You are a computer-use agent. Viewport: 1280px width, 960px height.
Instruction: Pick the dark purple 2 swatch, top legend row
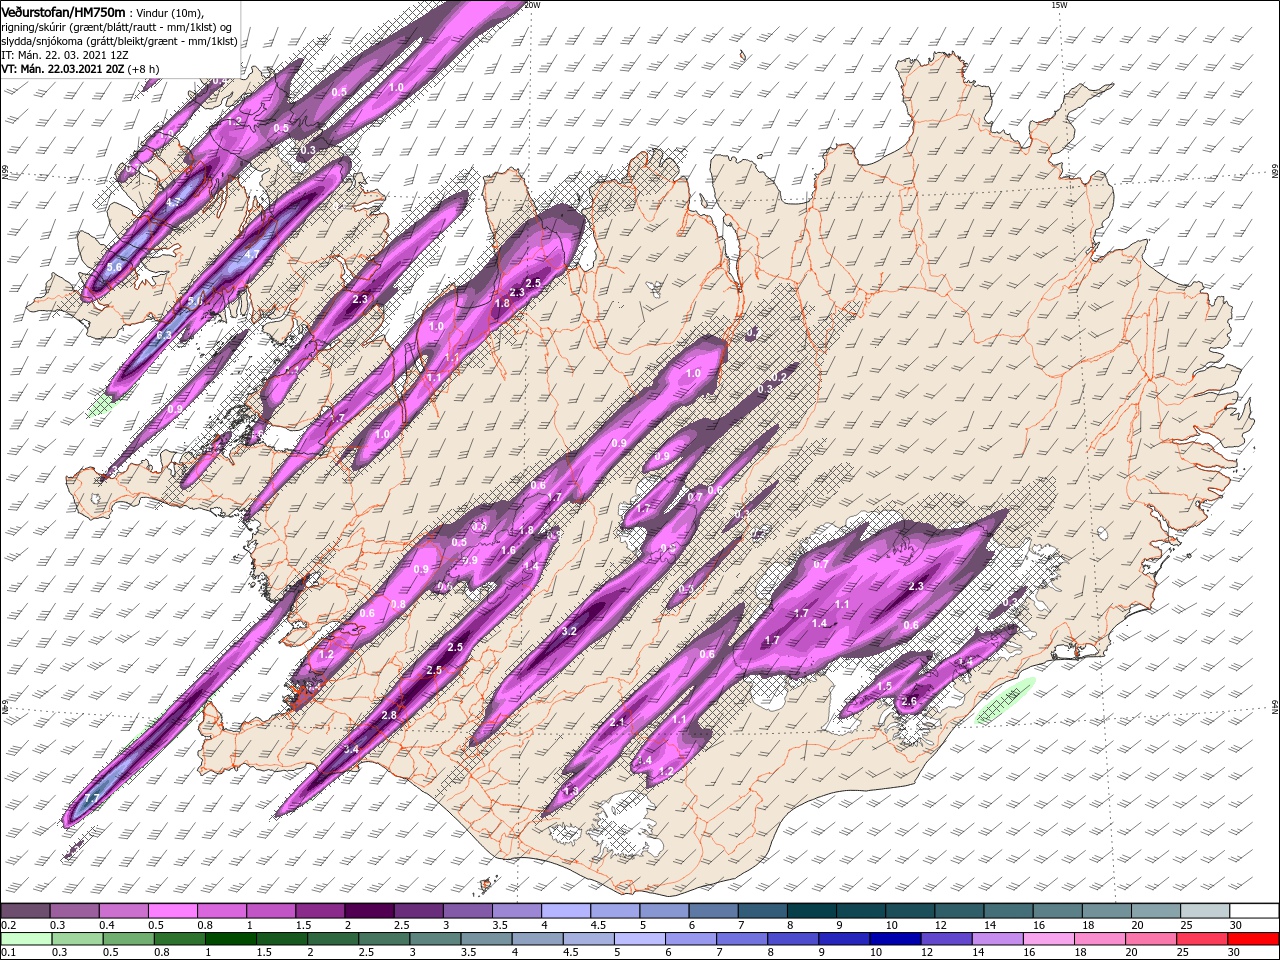click(x=368, y=911)
